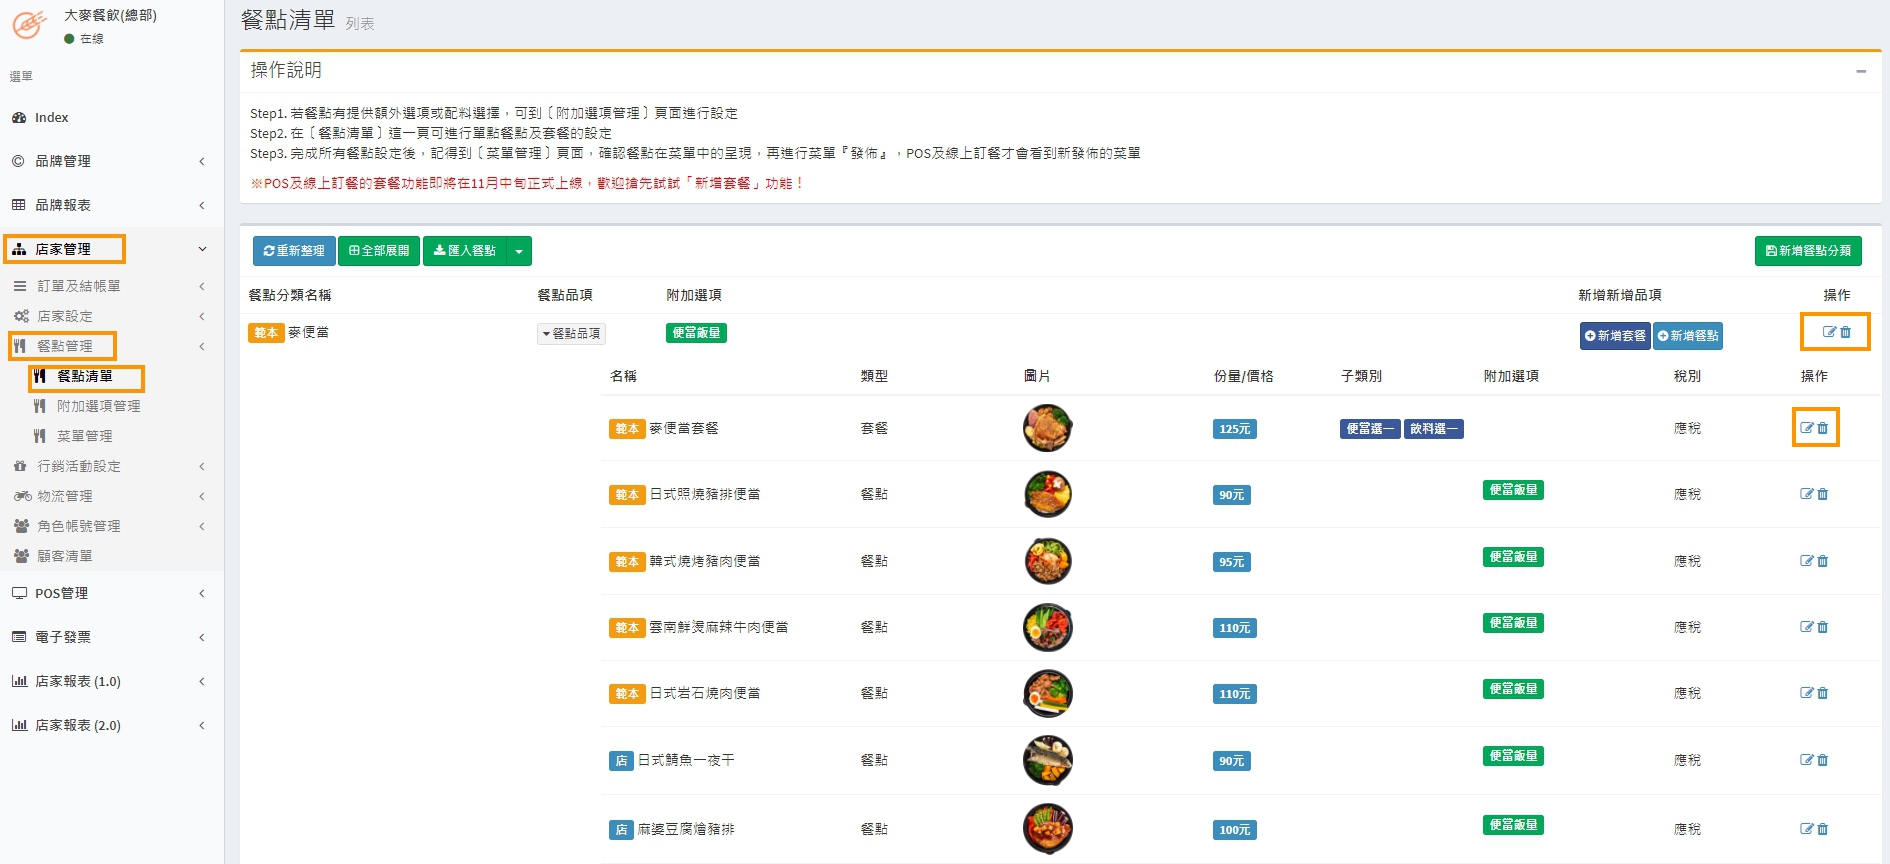Click edit icon for 韓式燒烤豬肉便當
1890x864 pixels.
(x=1806, y=561)
